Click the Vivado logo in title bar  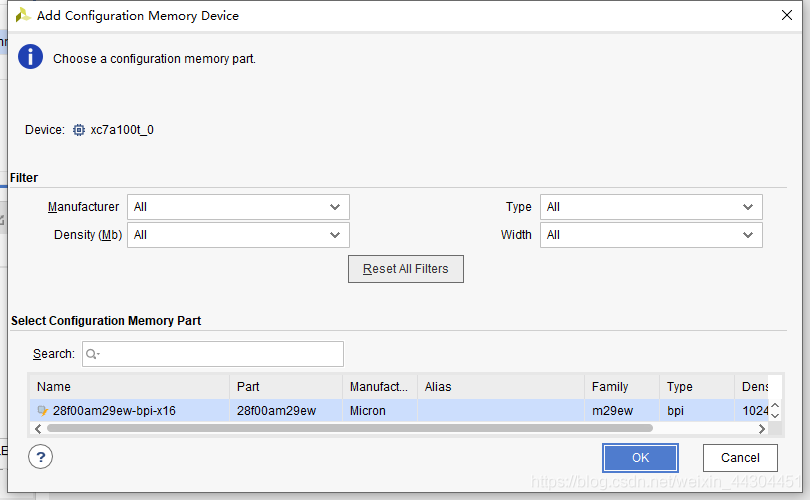point(23,15)
